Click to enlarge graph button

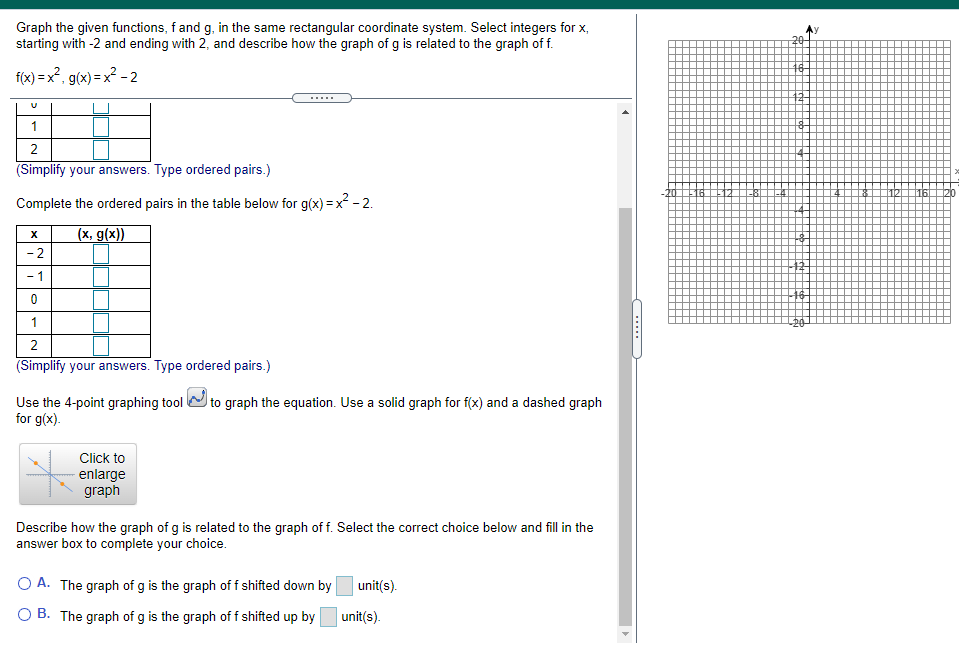tap(78, 474)
